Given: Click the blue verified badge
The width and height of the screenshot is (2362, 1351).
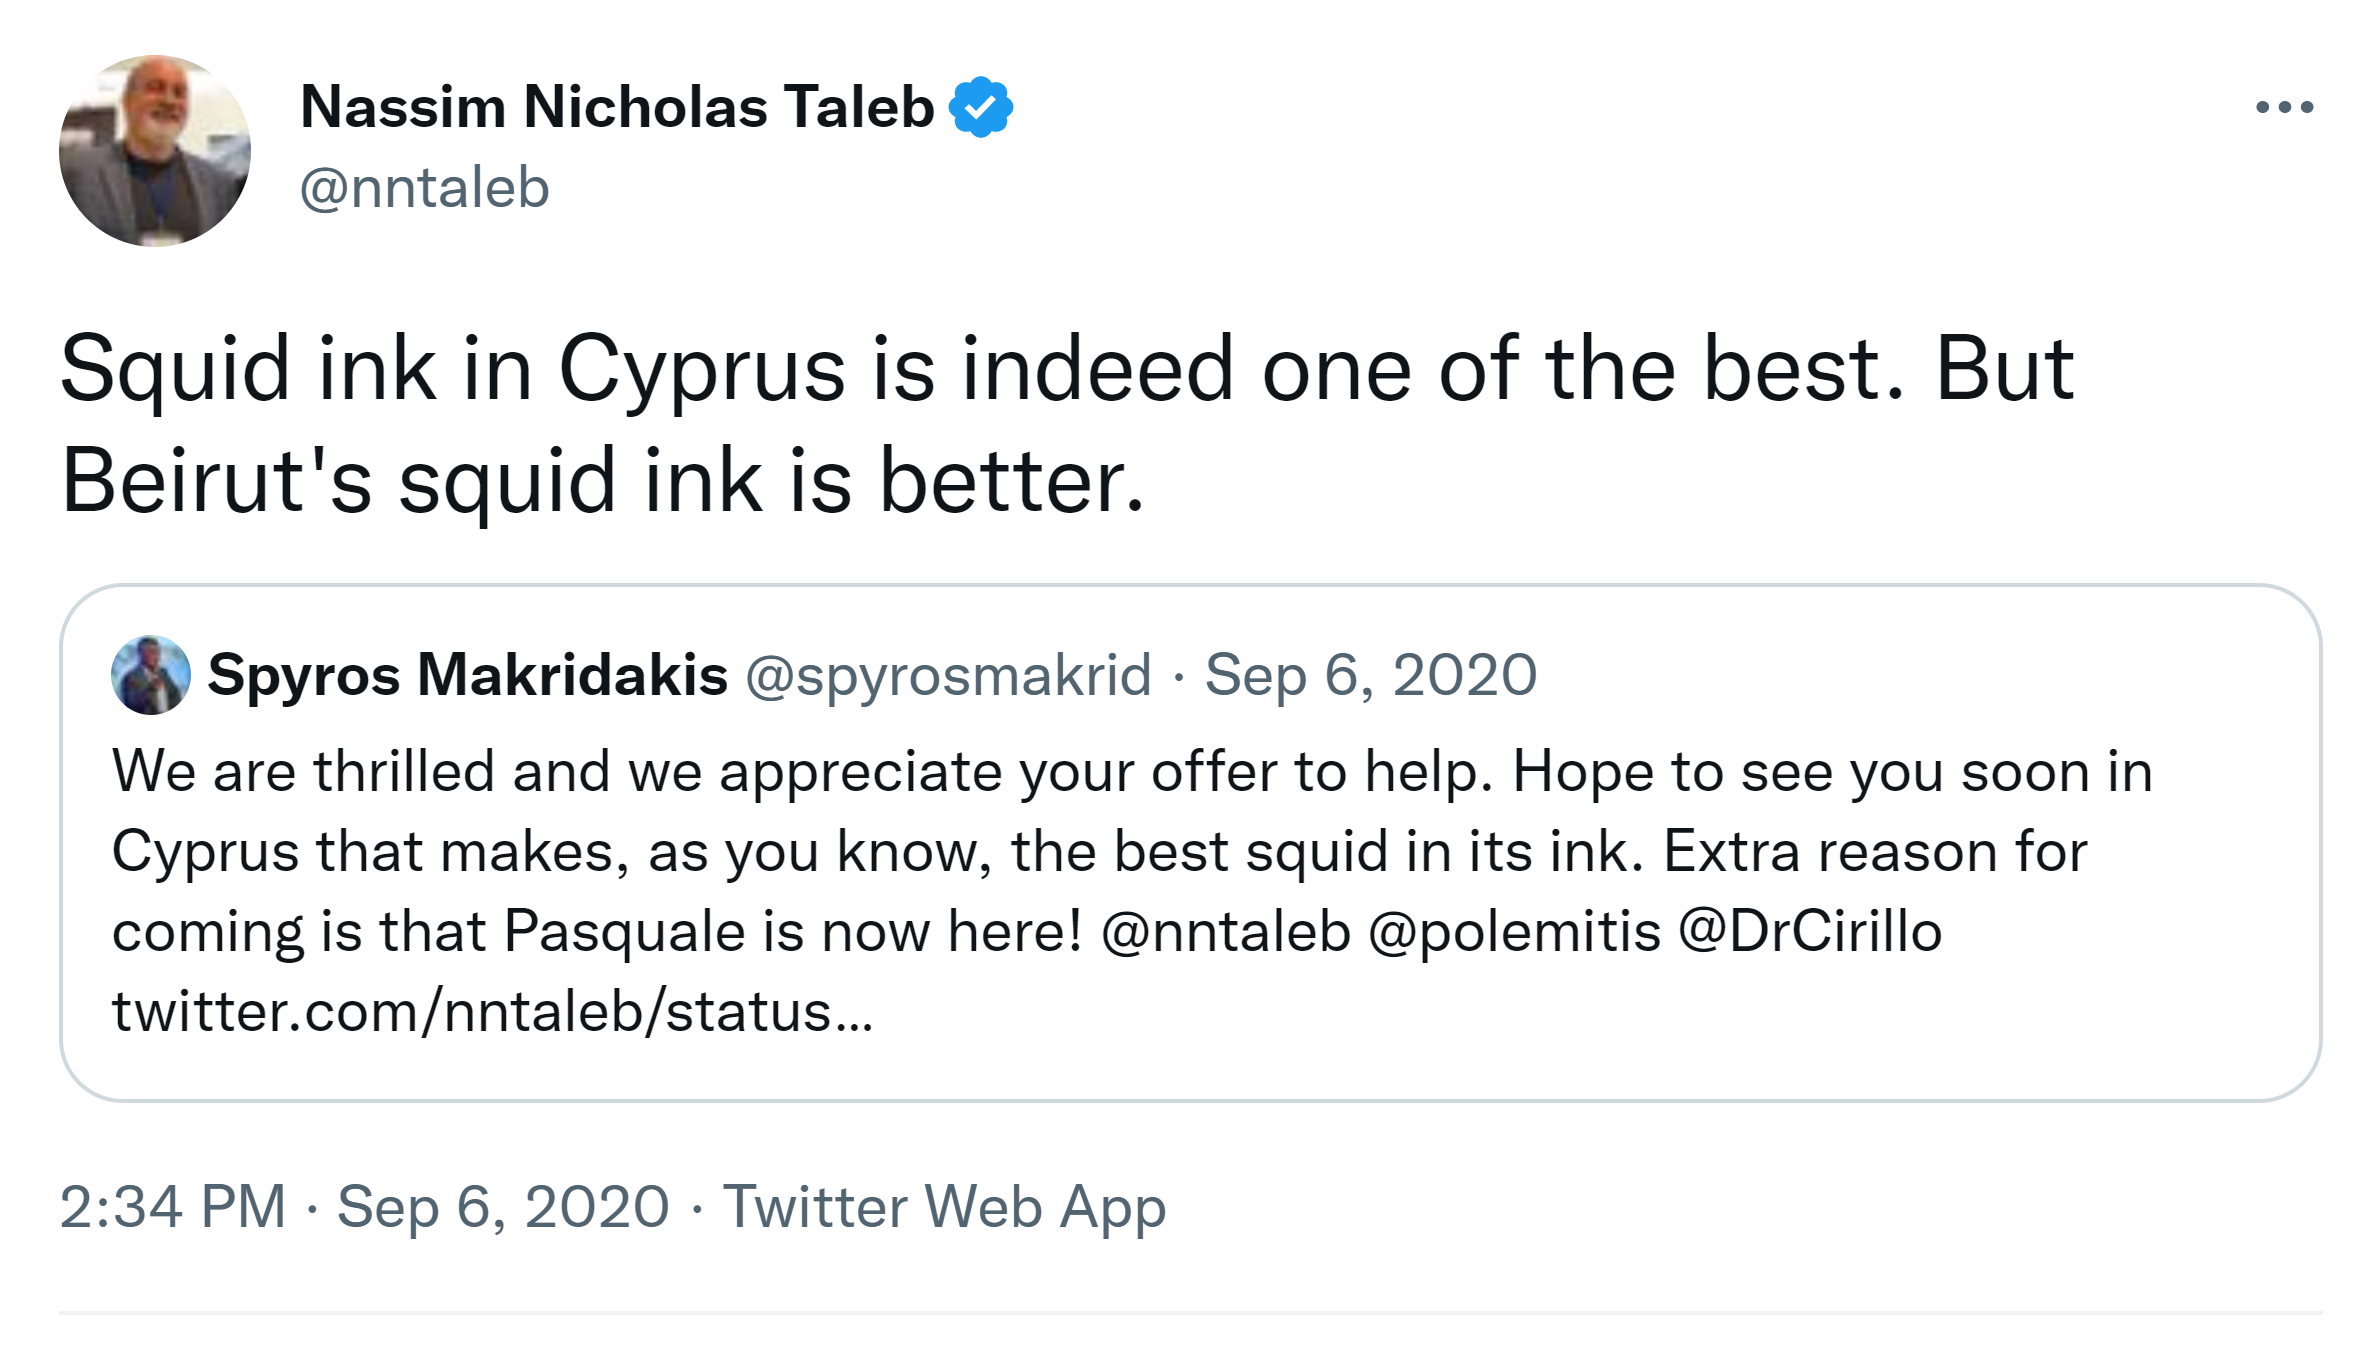Looking at the screenshot, I should tap(981, 107).
